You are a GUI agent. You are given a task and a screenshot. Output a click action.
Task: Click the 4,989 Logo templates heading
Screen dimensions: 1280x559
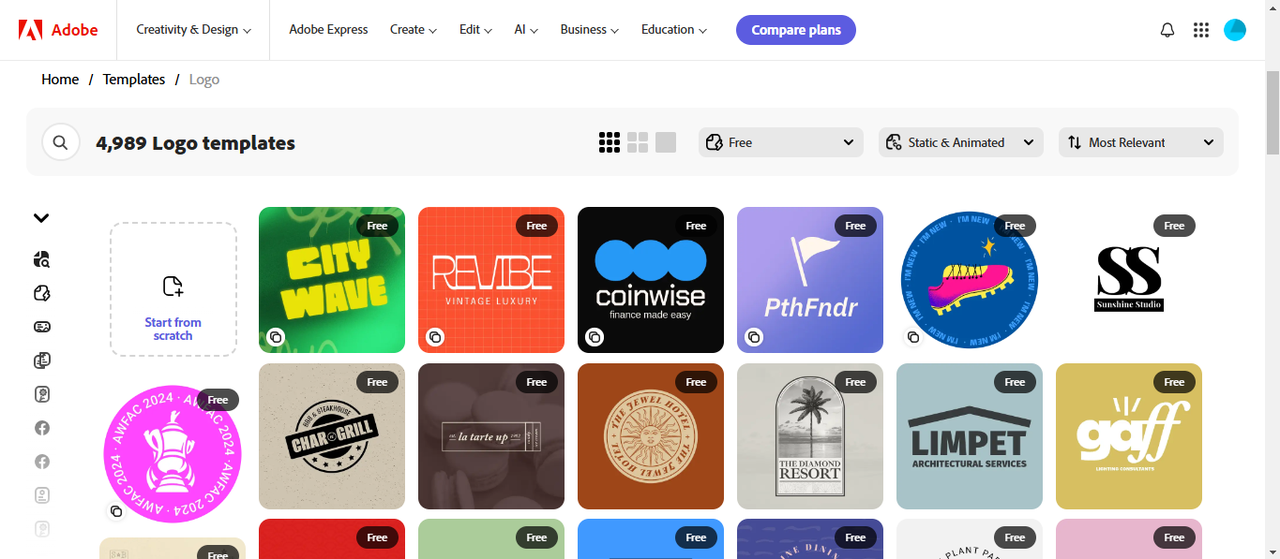coord(196,143)
